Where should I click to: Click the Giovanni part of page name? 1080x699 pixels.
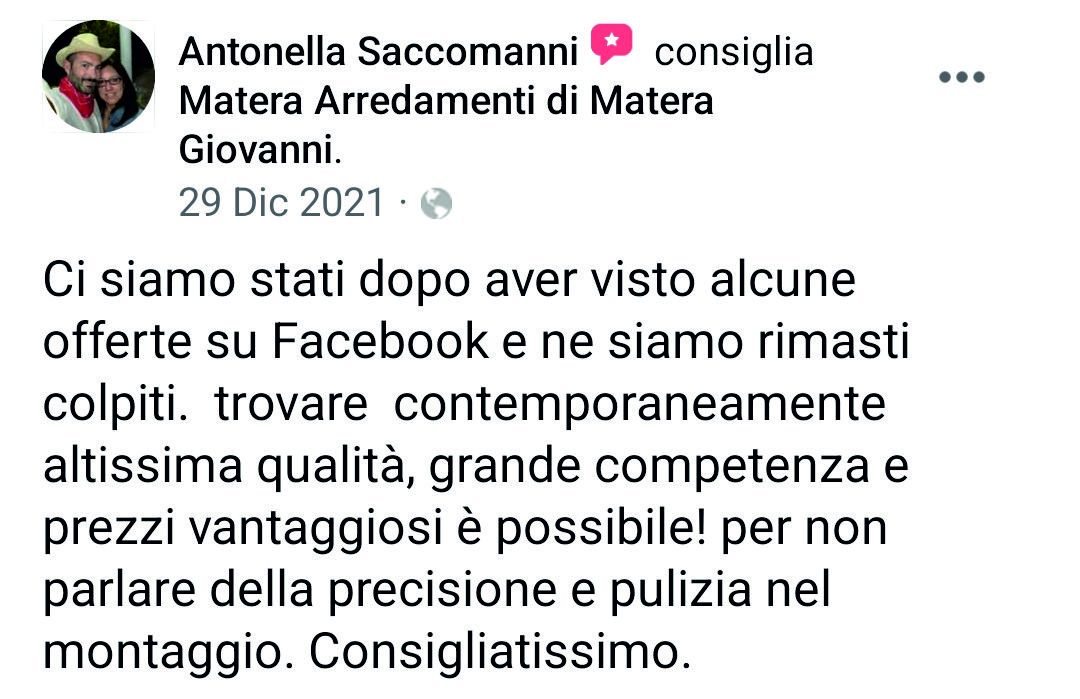256,149
